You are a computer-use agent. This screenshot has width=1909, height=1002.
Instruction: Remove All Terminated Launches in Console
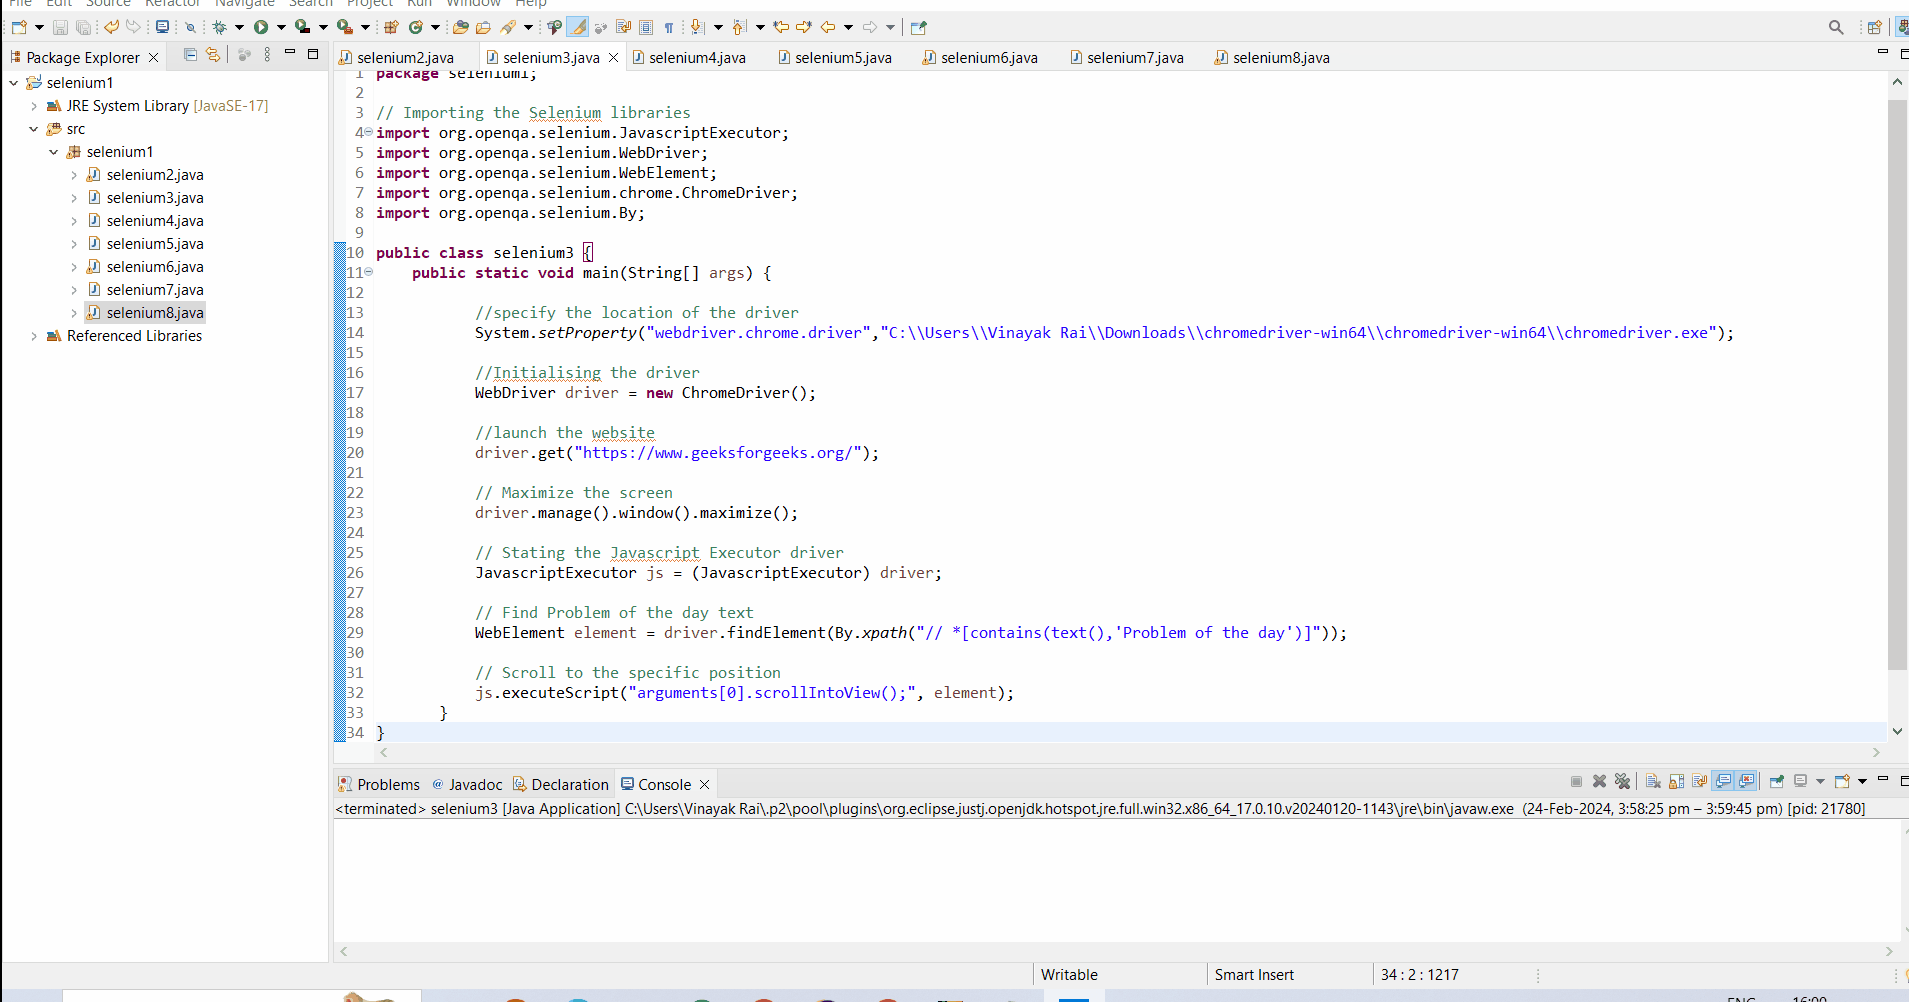pos(1622,781)
